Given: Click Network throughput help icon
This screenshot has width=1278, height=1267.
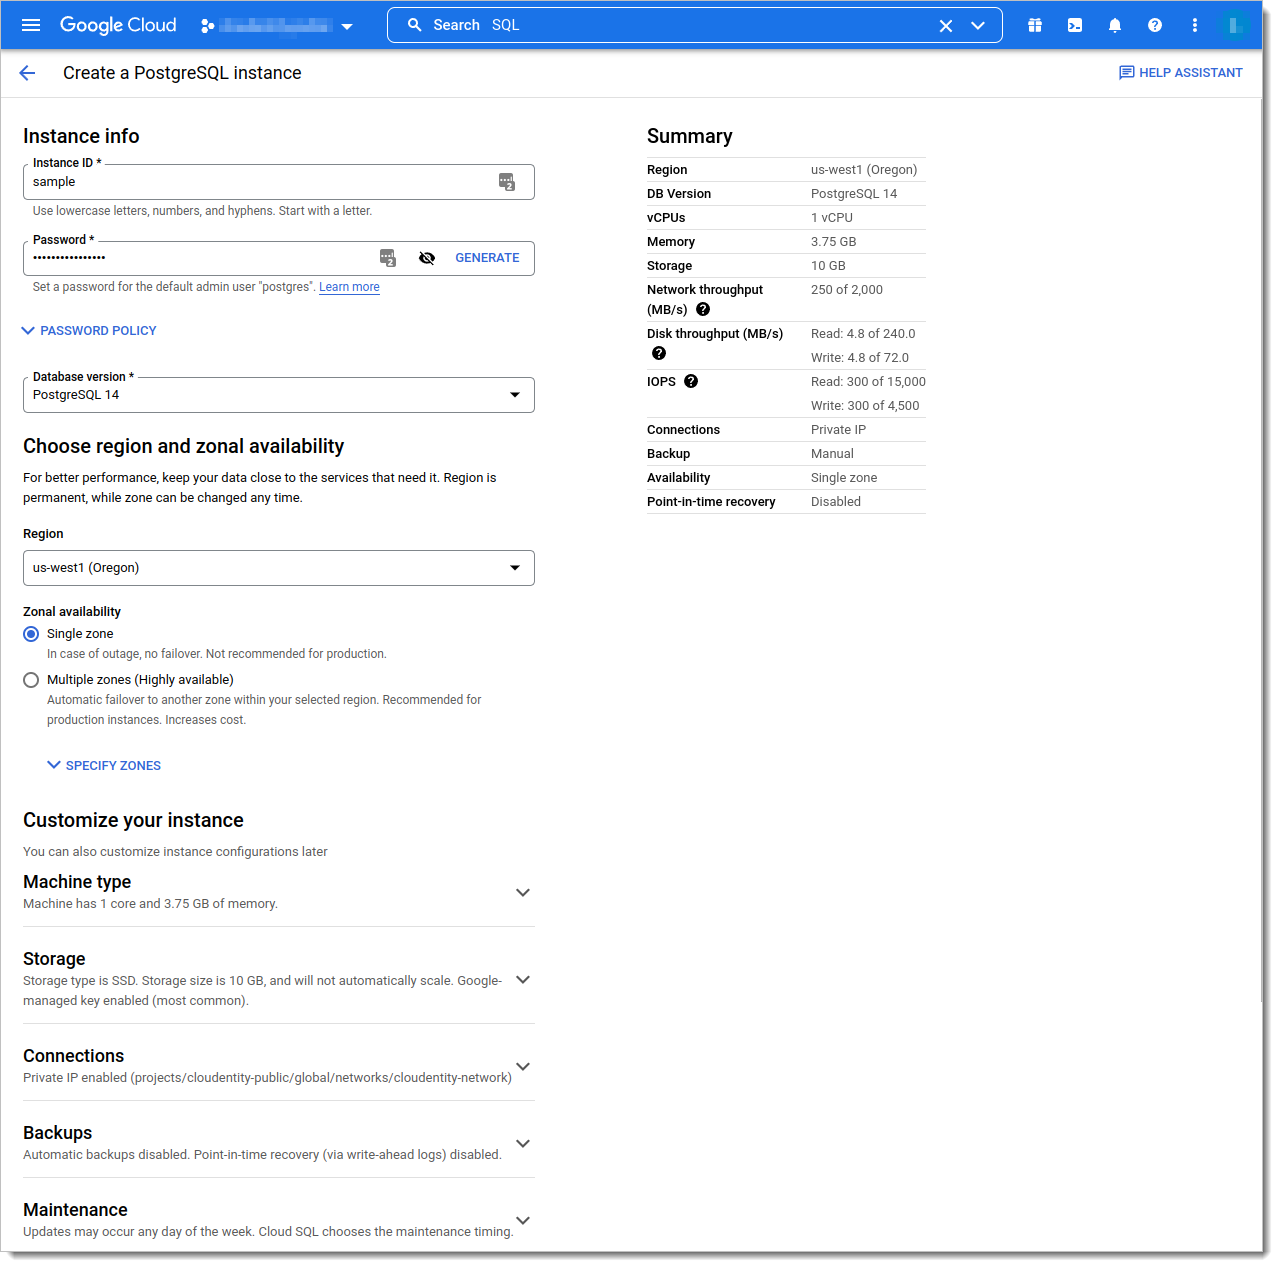Looking at the screenshot, I should click(703, 309).
